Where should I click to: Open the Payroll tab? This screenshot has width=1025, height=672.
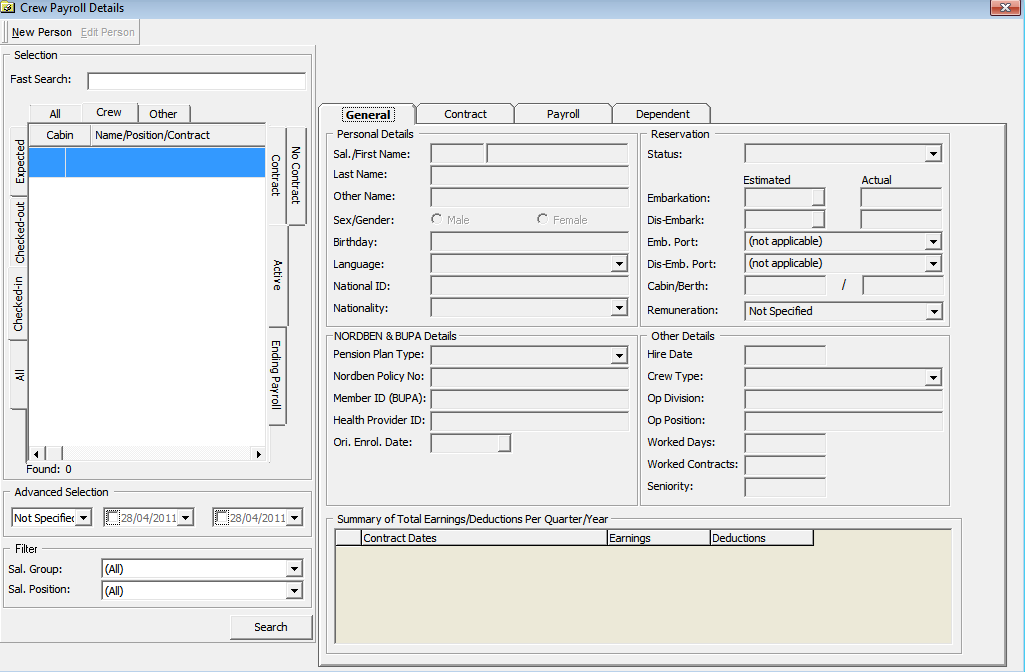[563, 114]
